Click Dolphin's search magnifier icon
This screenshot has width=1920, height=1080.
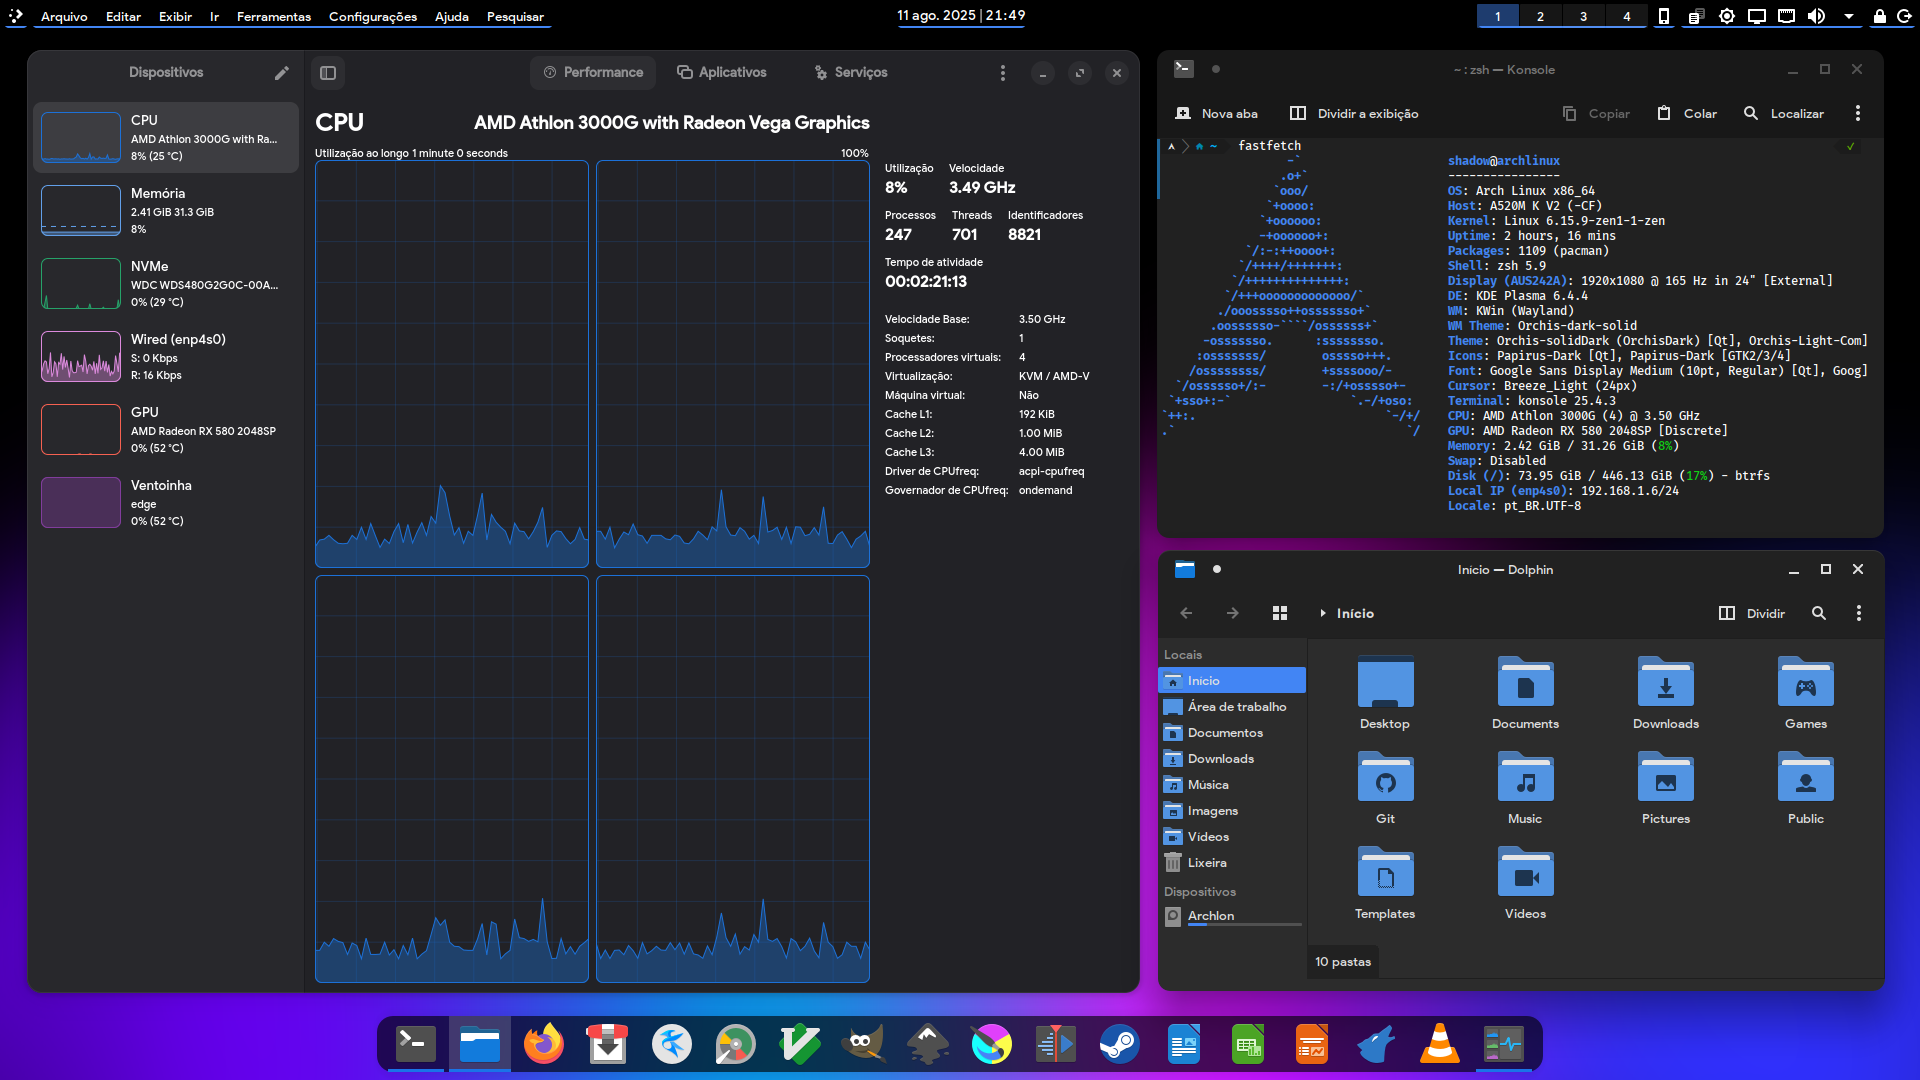1818,614
